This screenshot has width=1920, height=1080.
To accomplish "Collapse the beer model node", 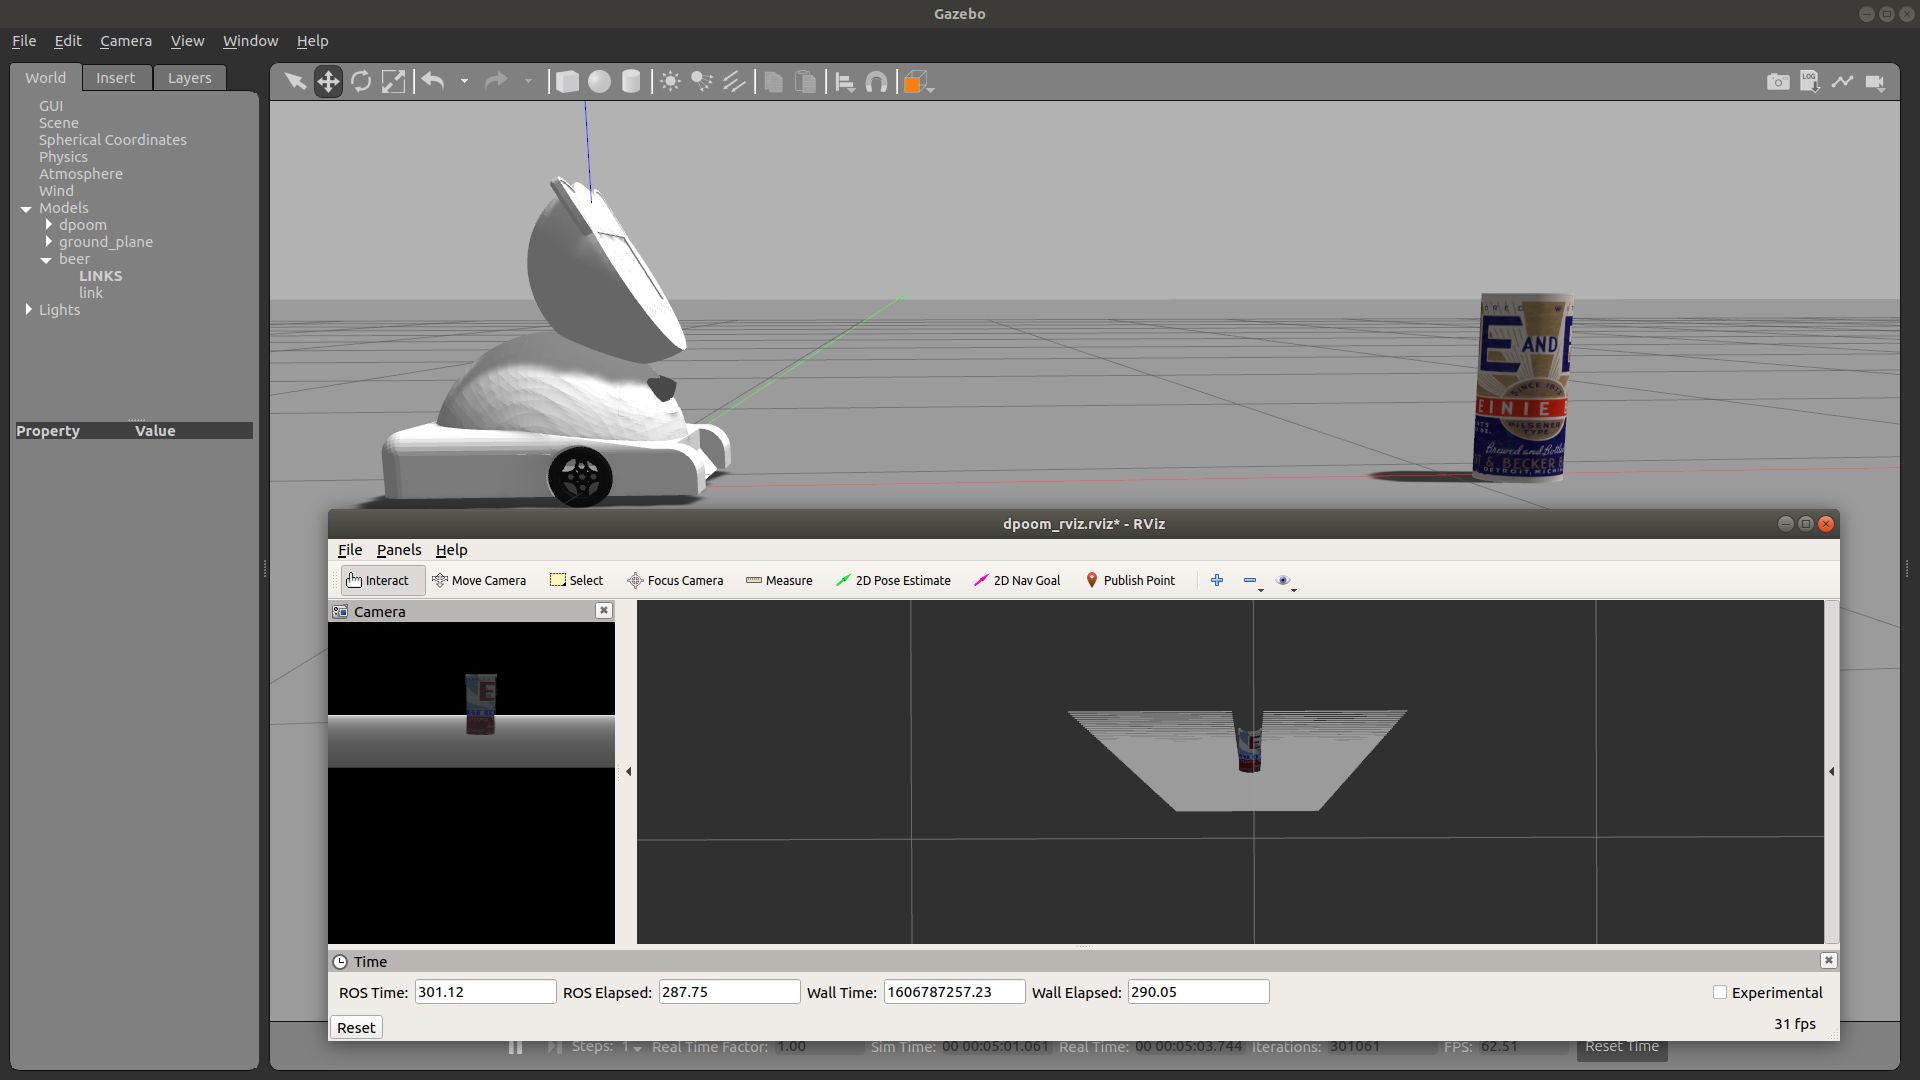I will click(46, 260).
